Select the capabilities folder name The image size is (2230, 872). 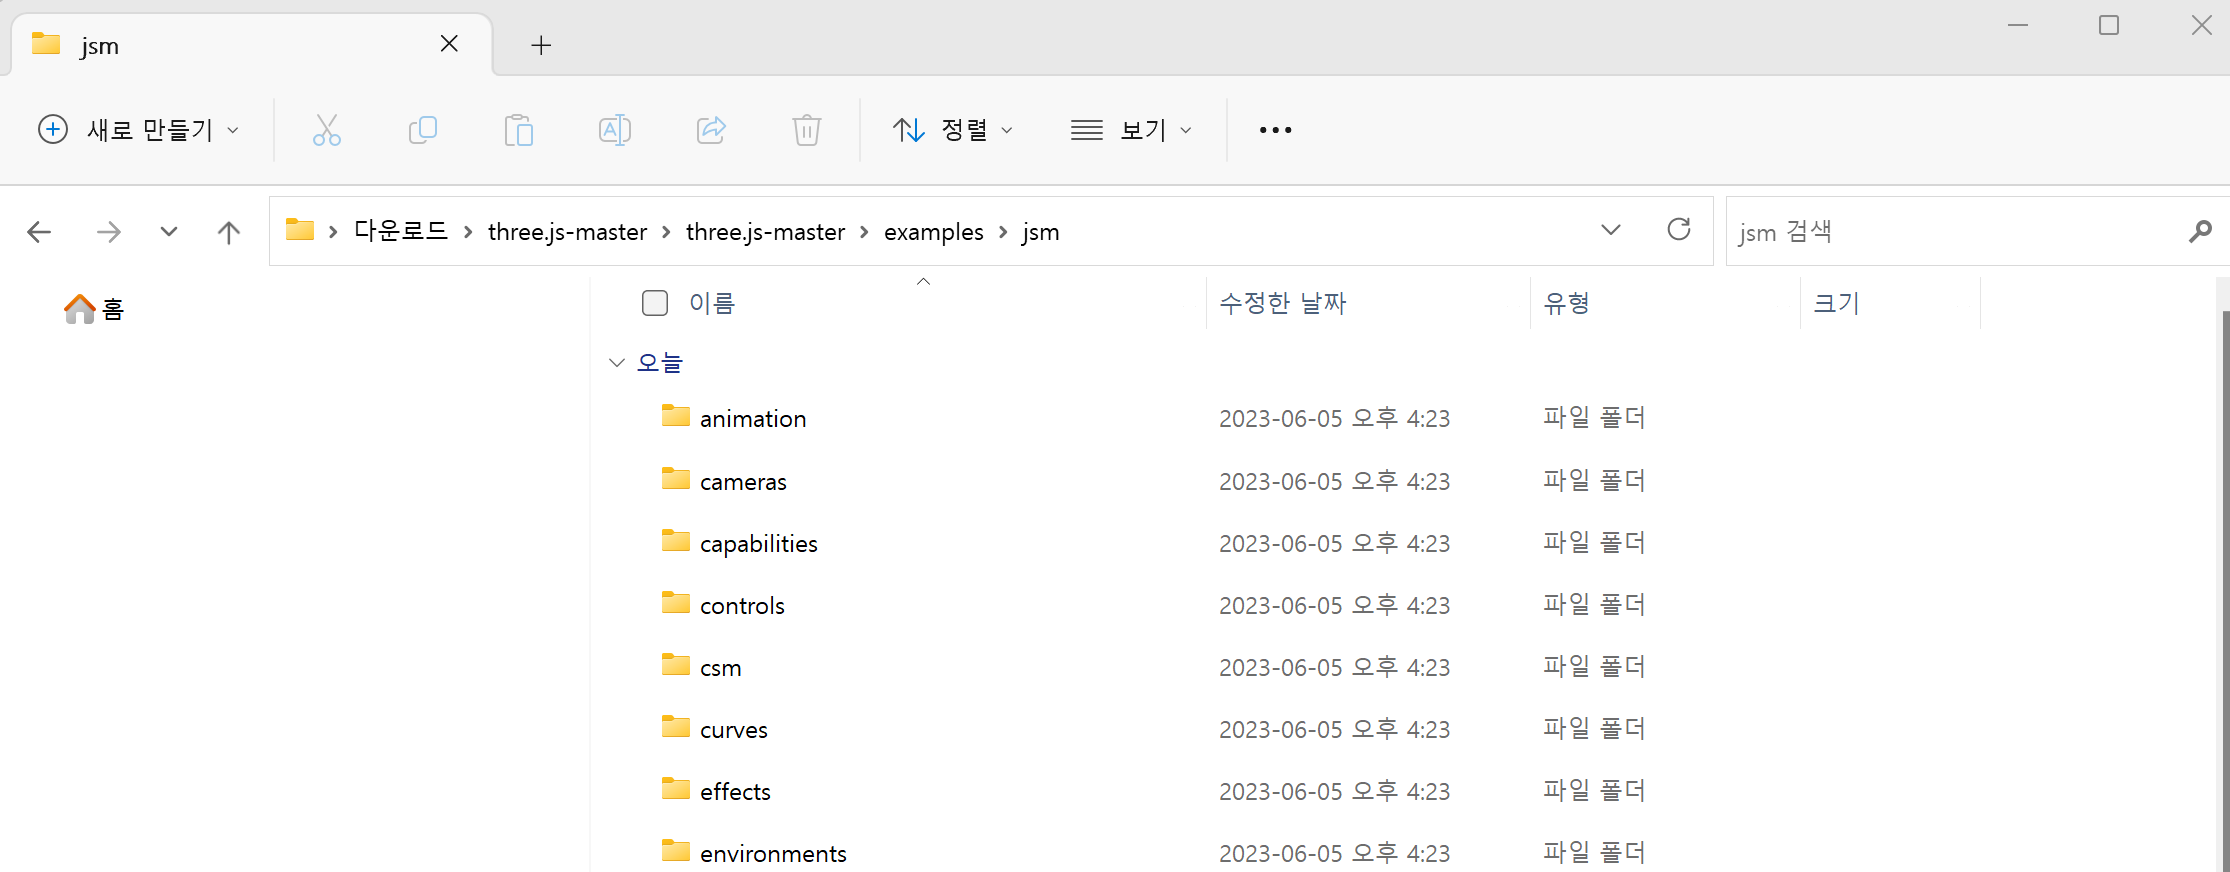[759, 544]
